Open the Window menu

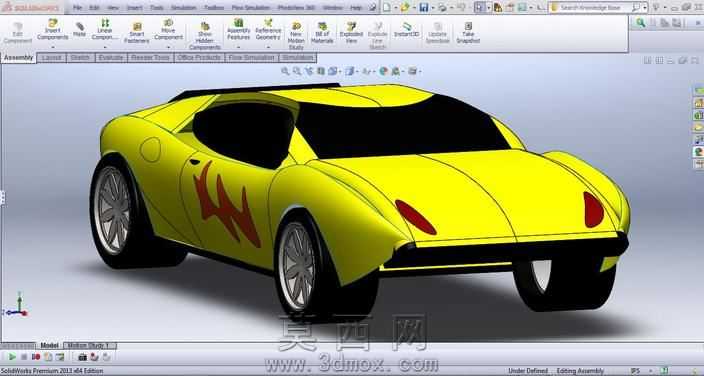(x=333, y=8)
